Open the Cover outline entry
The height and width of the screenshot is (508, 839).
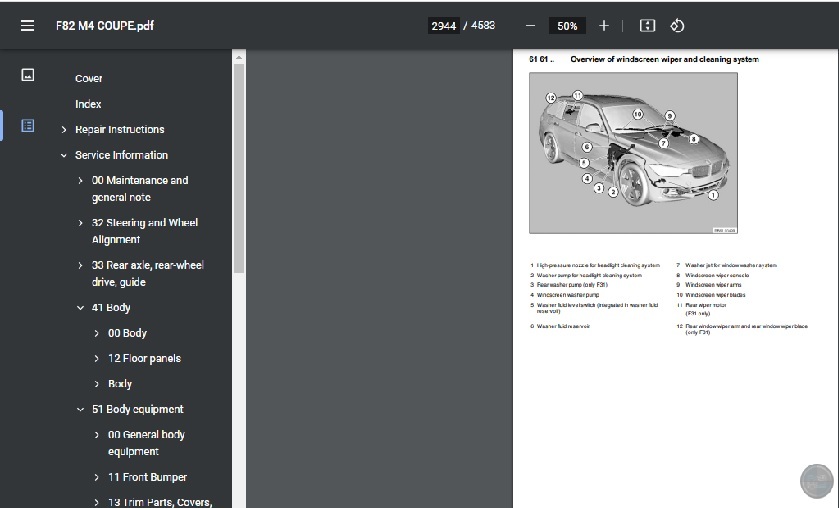(x=89, y=78)
